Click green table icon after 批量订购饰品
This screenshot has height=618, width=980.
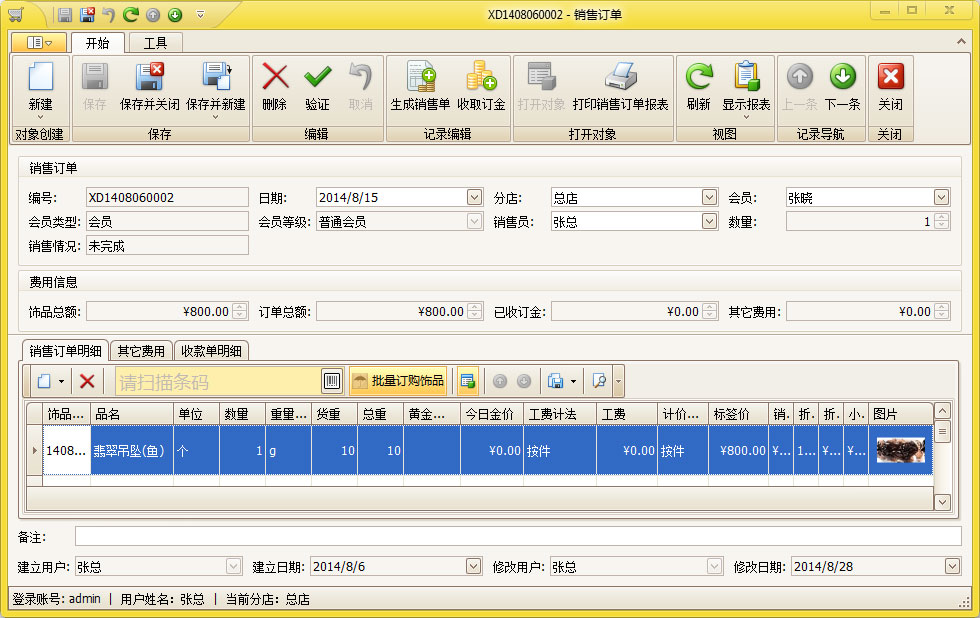pyautogui.click(x=468, y=381)
